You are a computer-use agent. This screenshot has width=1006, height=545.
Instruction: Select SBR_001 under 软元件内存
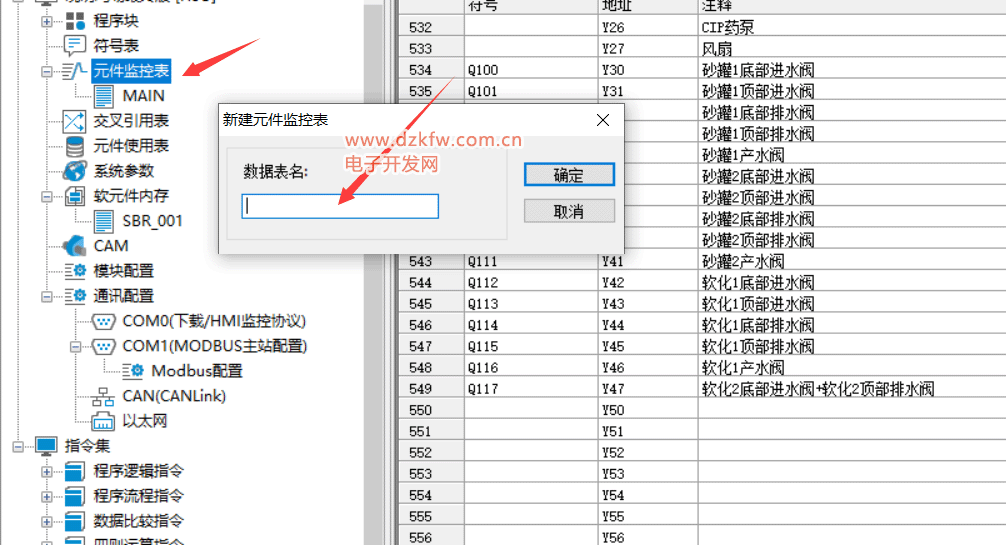(x=152, y=221)
